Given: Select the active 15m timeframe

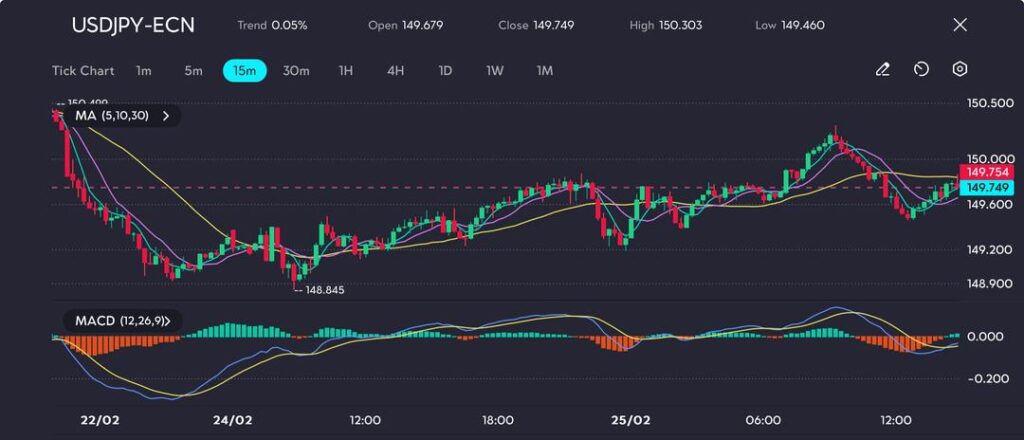Looking at the screenshot, I should (x=244, y=71).
